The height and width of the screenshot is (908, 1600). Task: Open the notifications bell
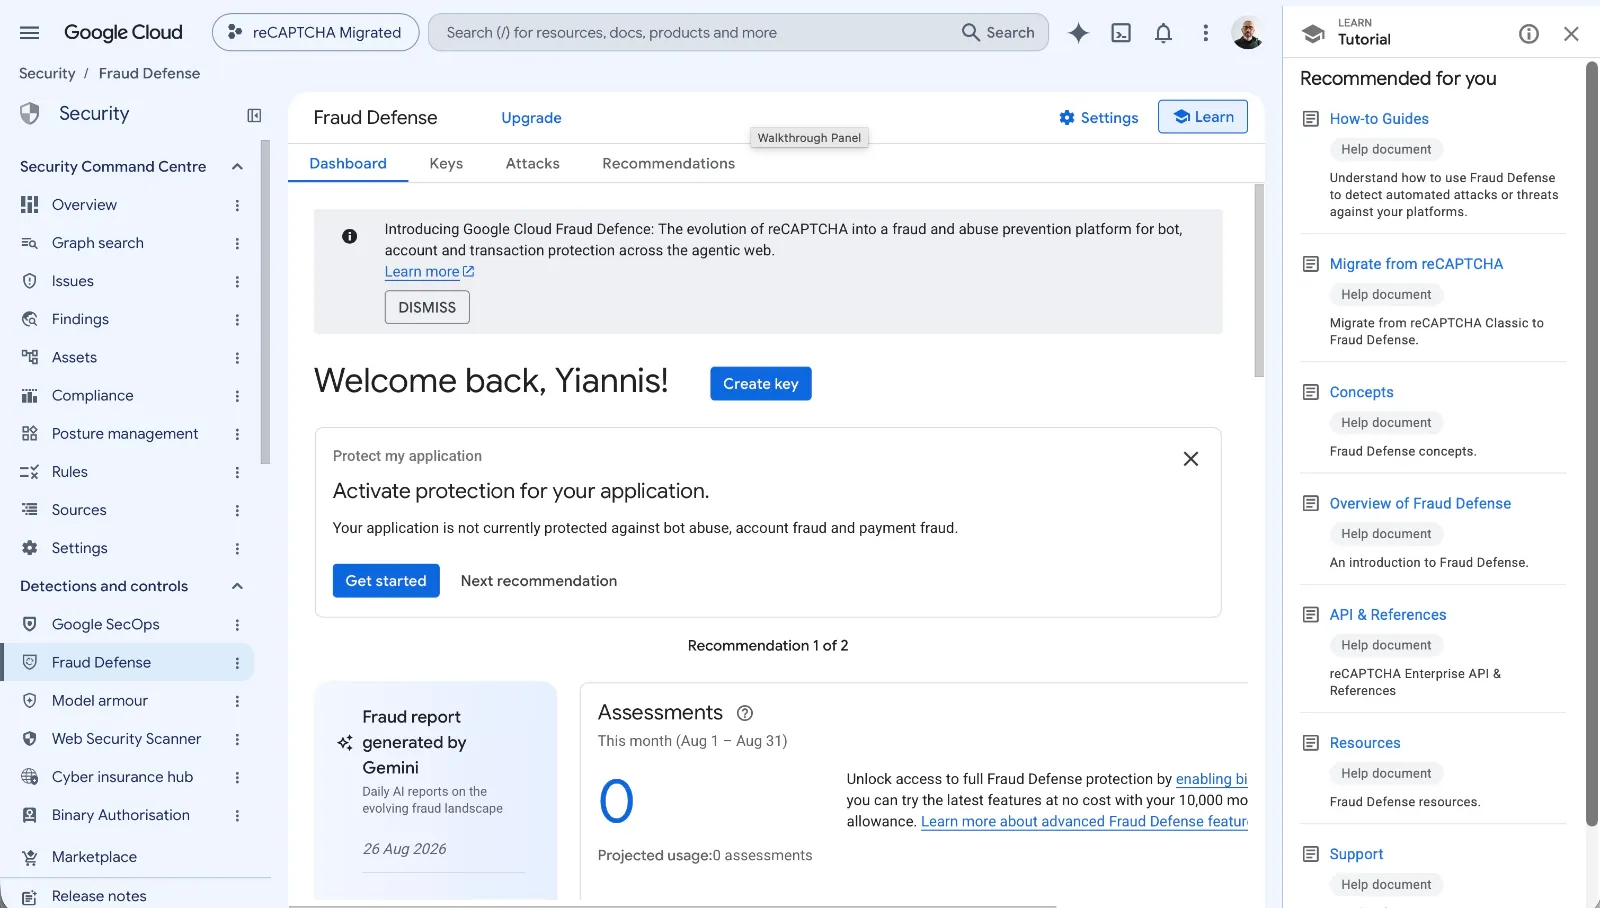(1163, 33)
